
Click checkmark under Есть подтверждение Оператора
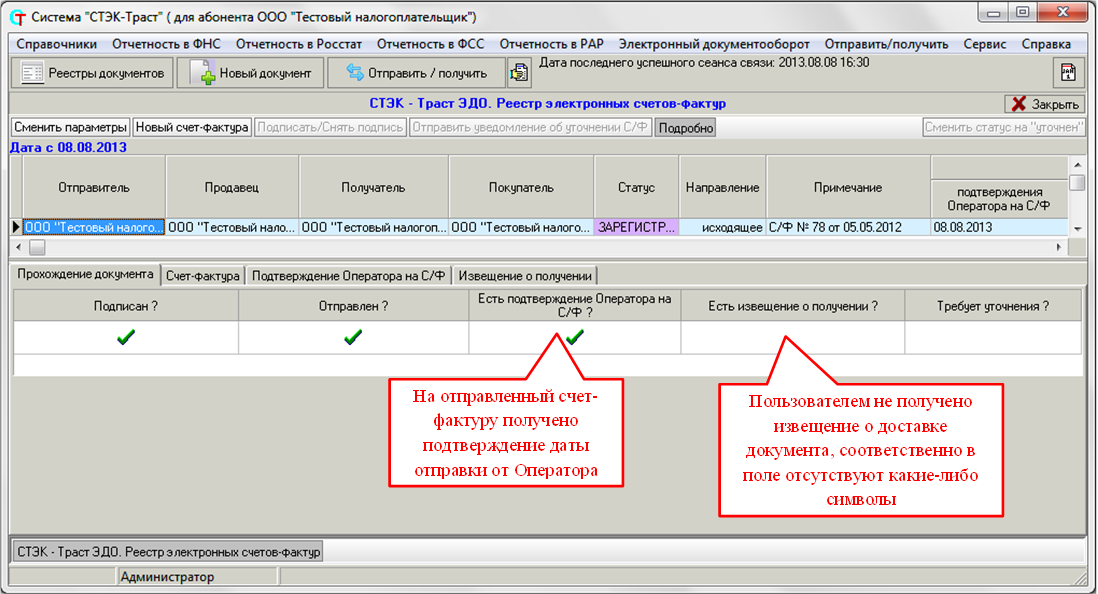coord(575,338)
